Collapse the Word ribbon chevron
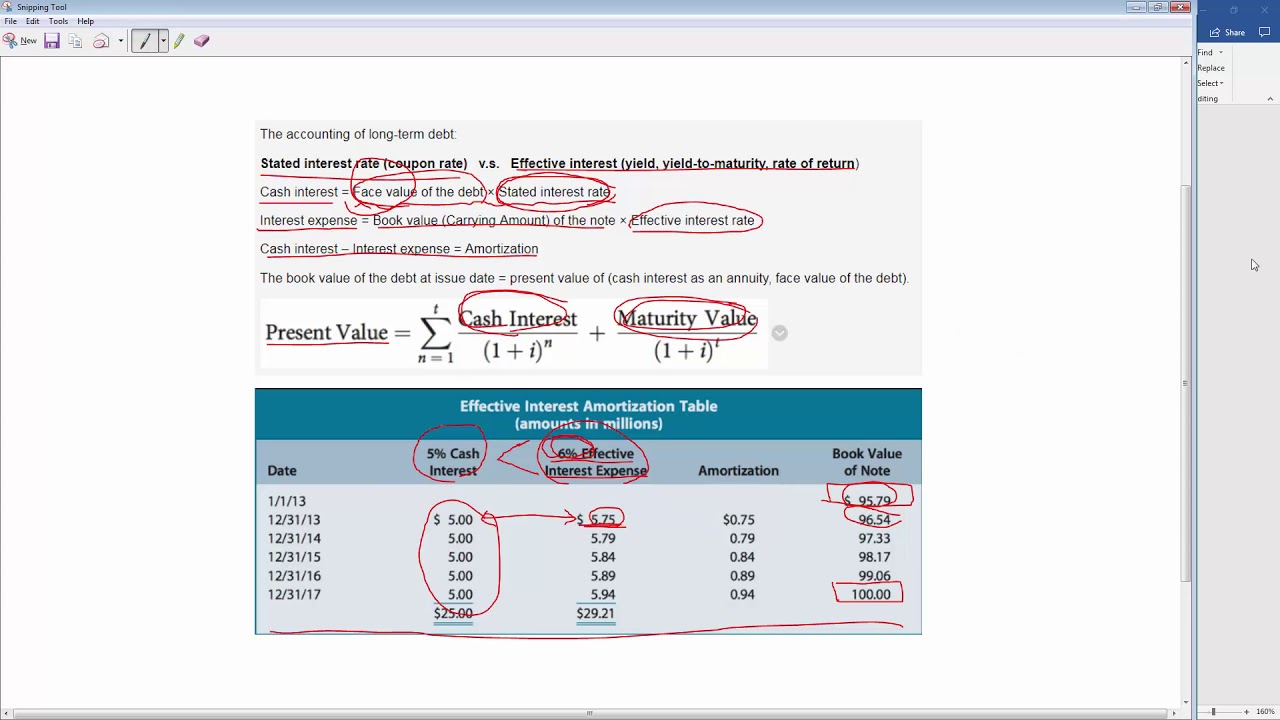 (1270, 98)
